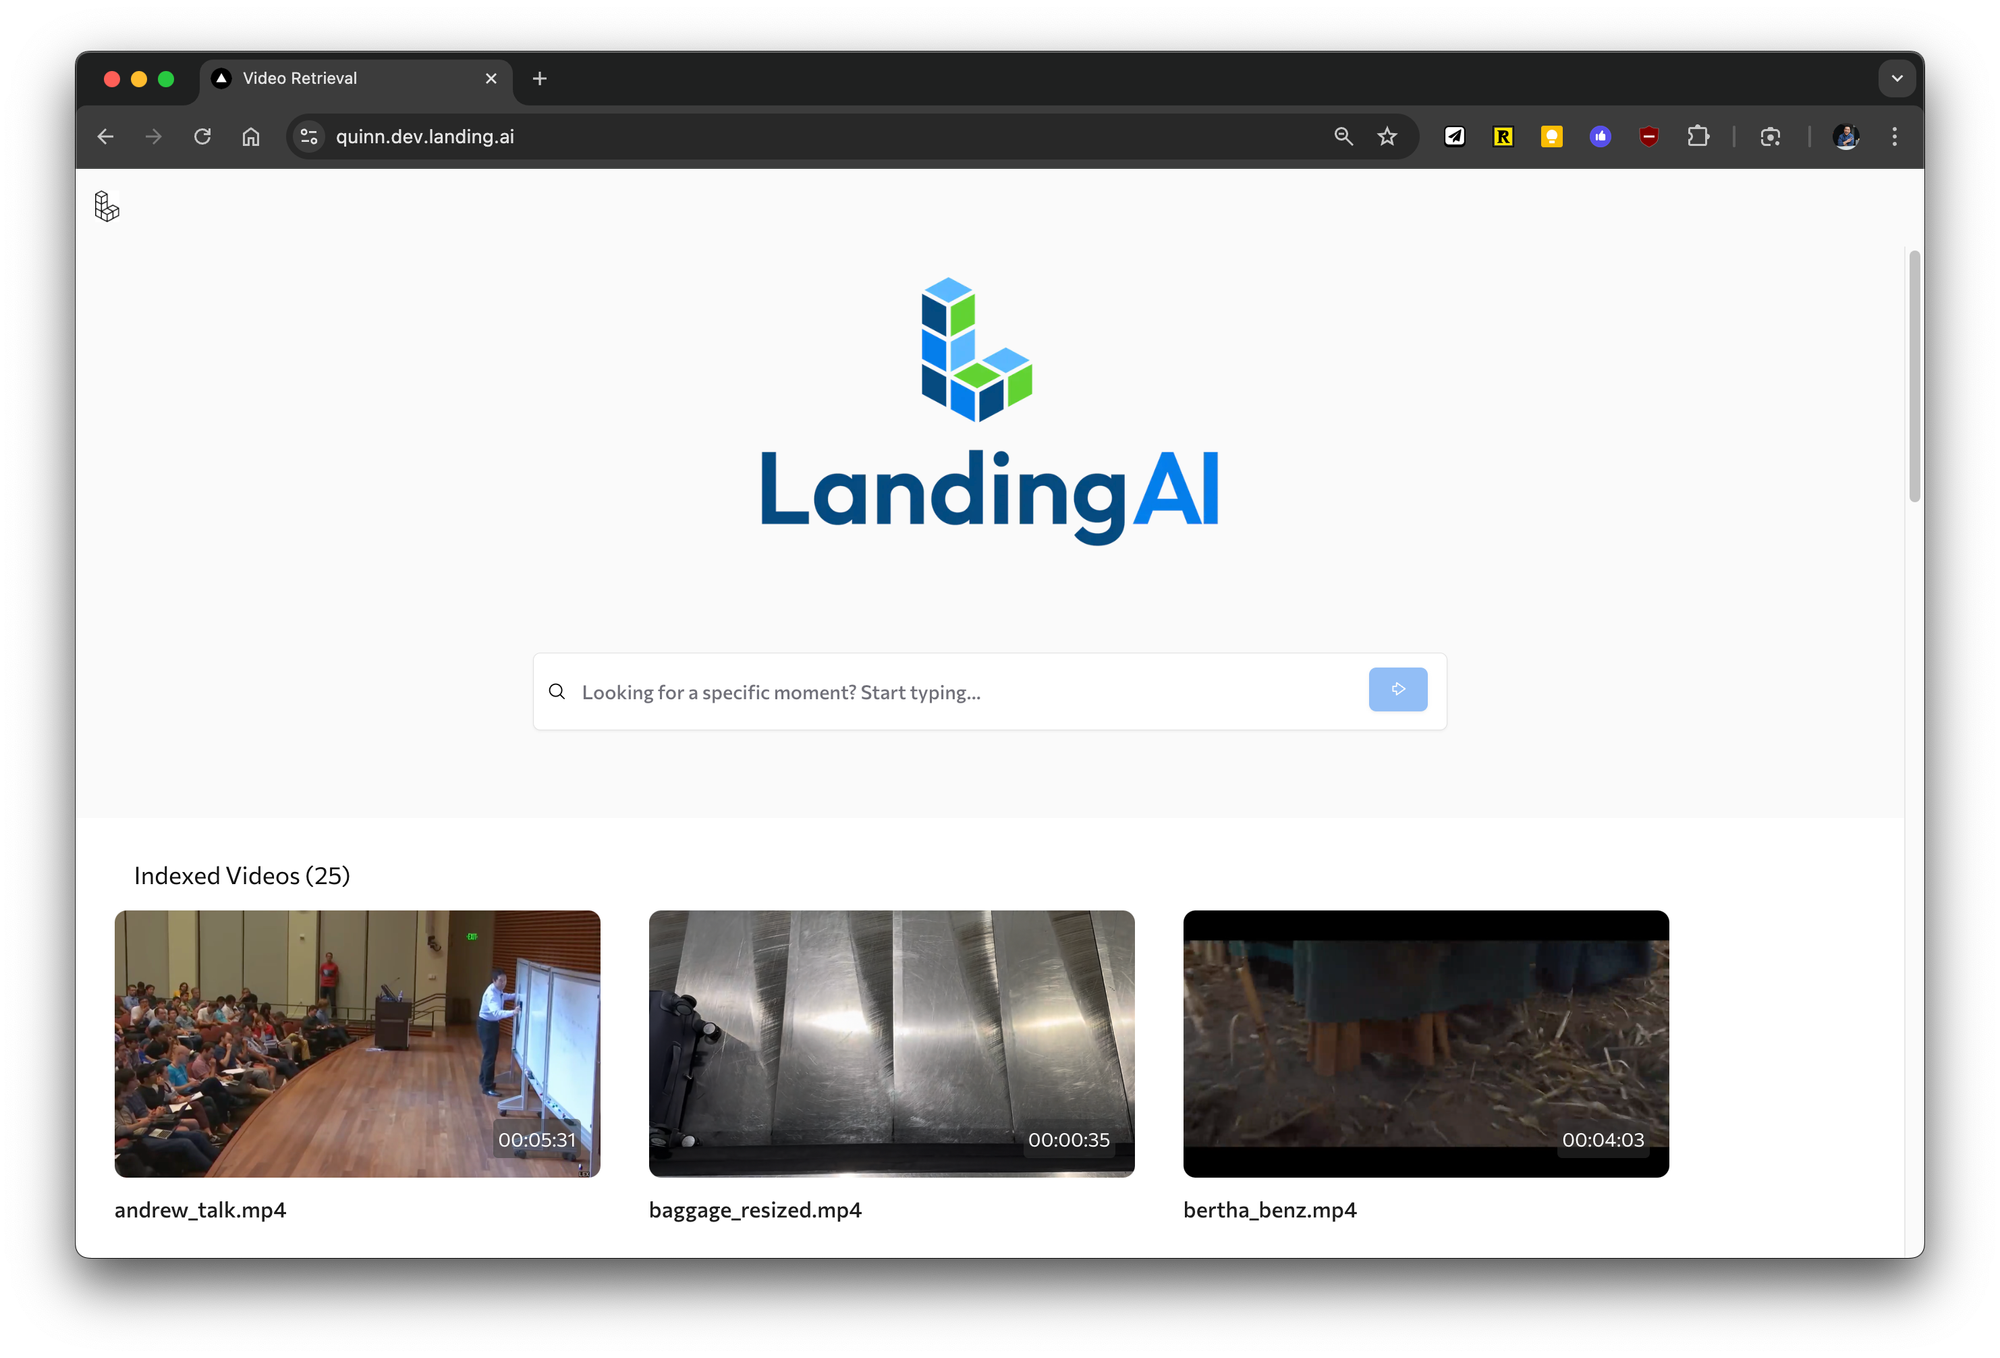Submit search with the blue arrow button

(1398, 690)
